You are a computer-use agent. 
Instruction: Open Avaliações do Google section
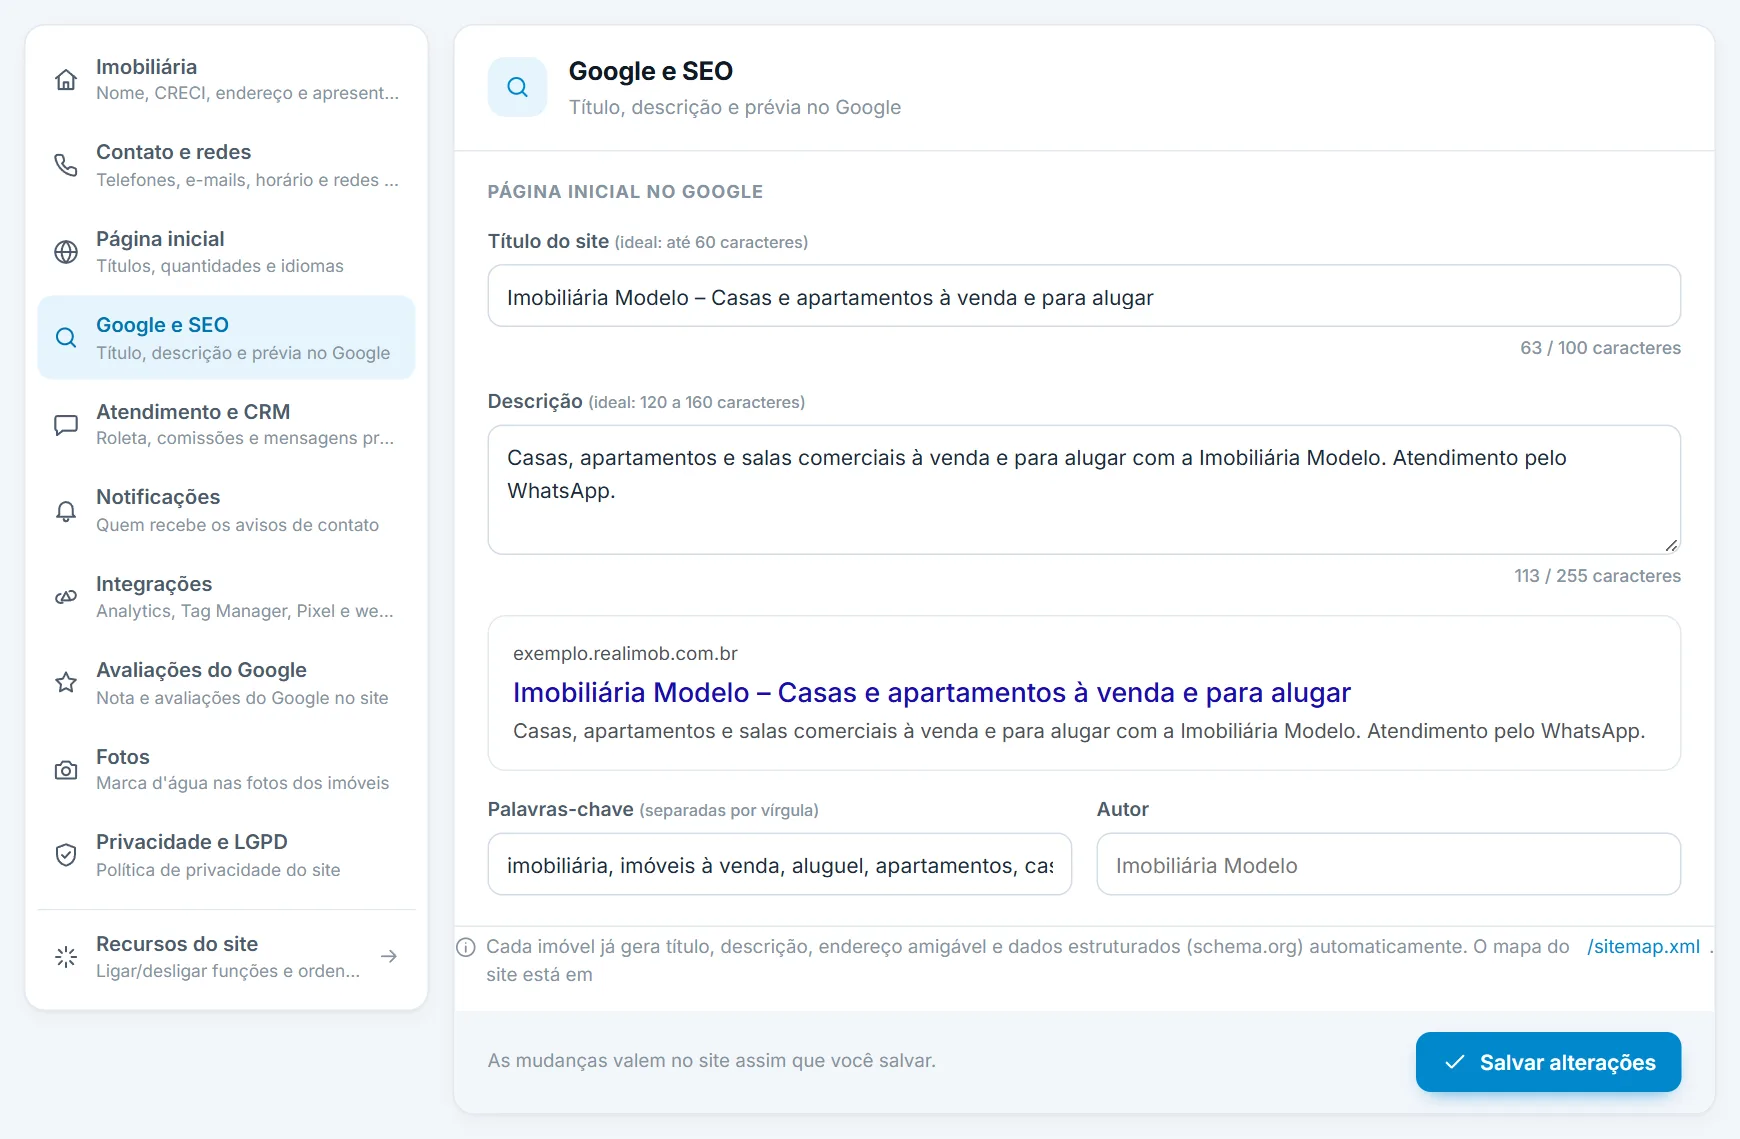coord(226,683)
